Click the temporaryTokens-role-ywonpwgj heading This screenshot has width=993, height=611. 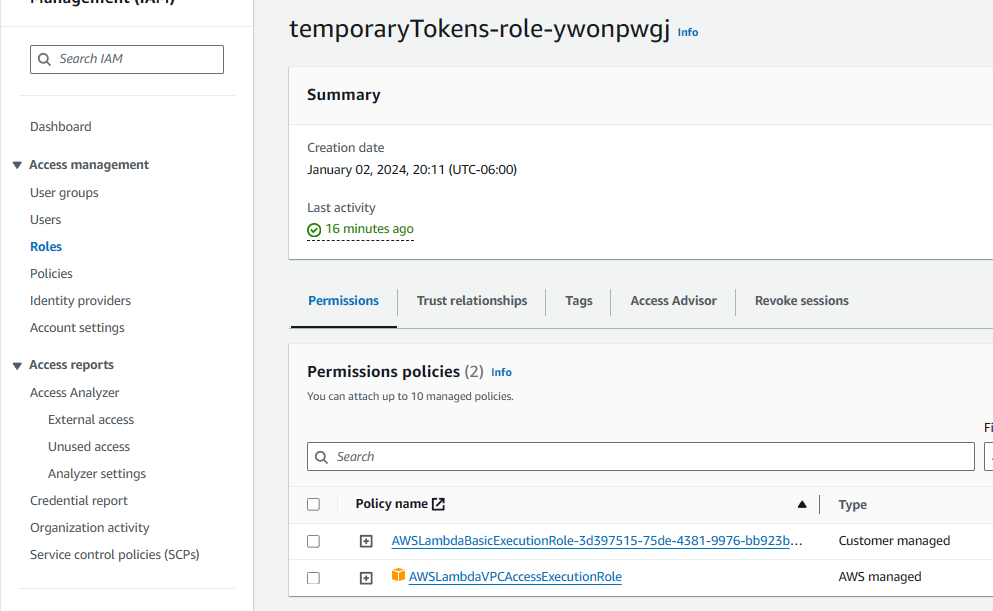[479, 29]
